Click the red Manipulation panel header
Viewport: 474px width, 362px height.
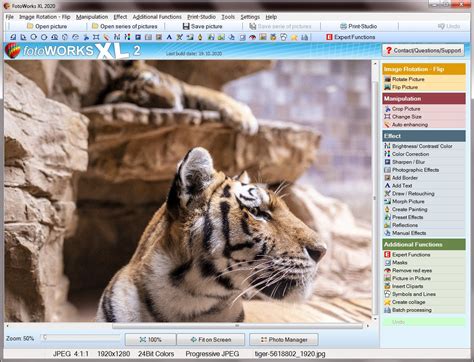pyautogui.click(x=424, y=99)
